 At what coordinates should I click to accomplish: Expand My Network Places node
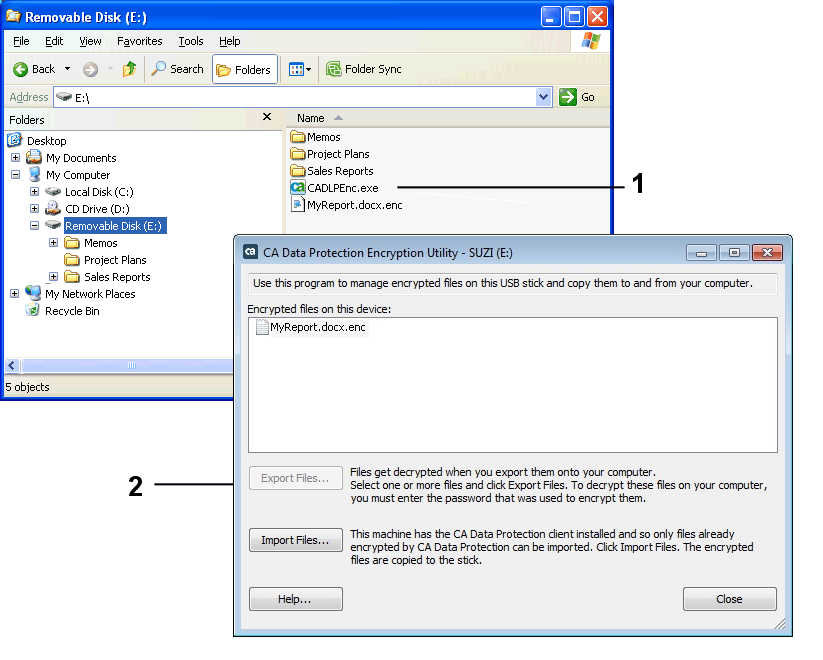coord(14,294)
